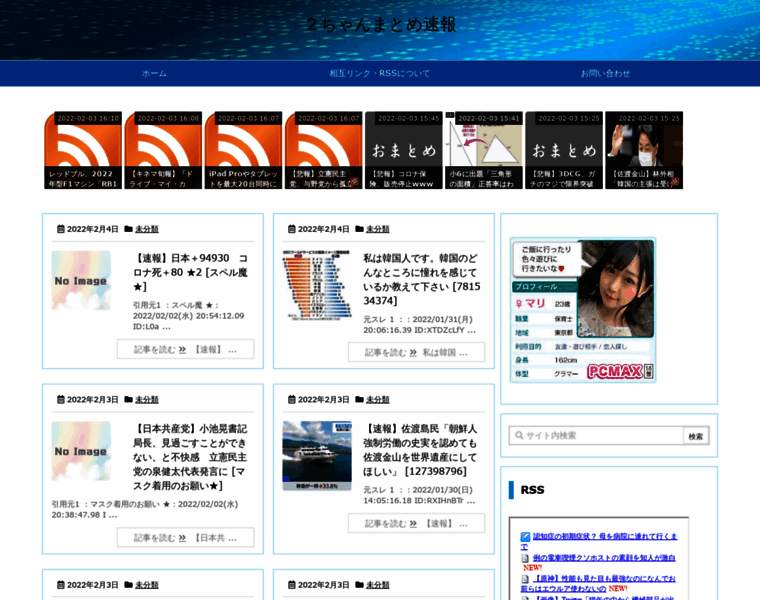The height and width of the screenshot is (600, 760).
Task: Go to the お問い合わせ contact page
Action: 605,73
